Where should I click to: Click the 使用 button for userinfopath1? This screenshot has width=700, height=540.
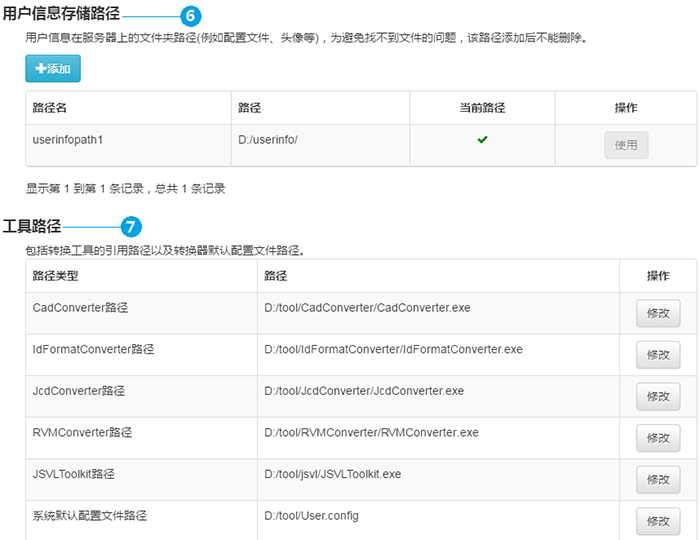[x=626, y=145]
